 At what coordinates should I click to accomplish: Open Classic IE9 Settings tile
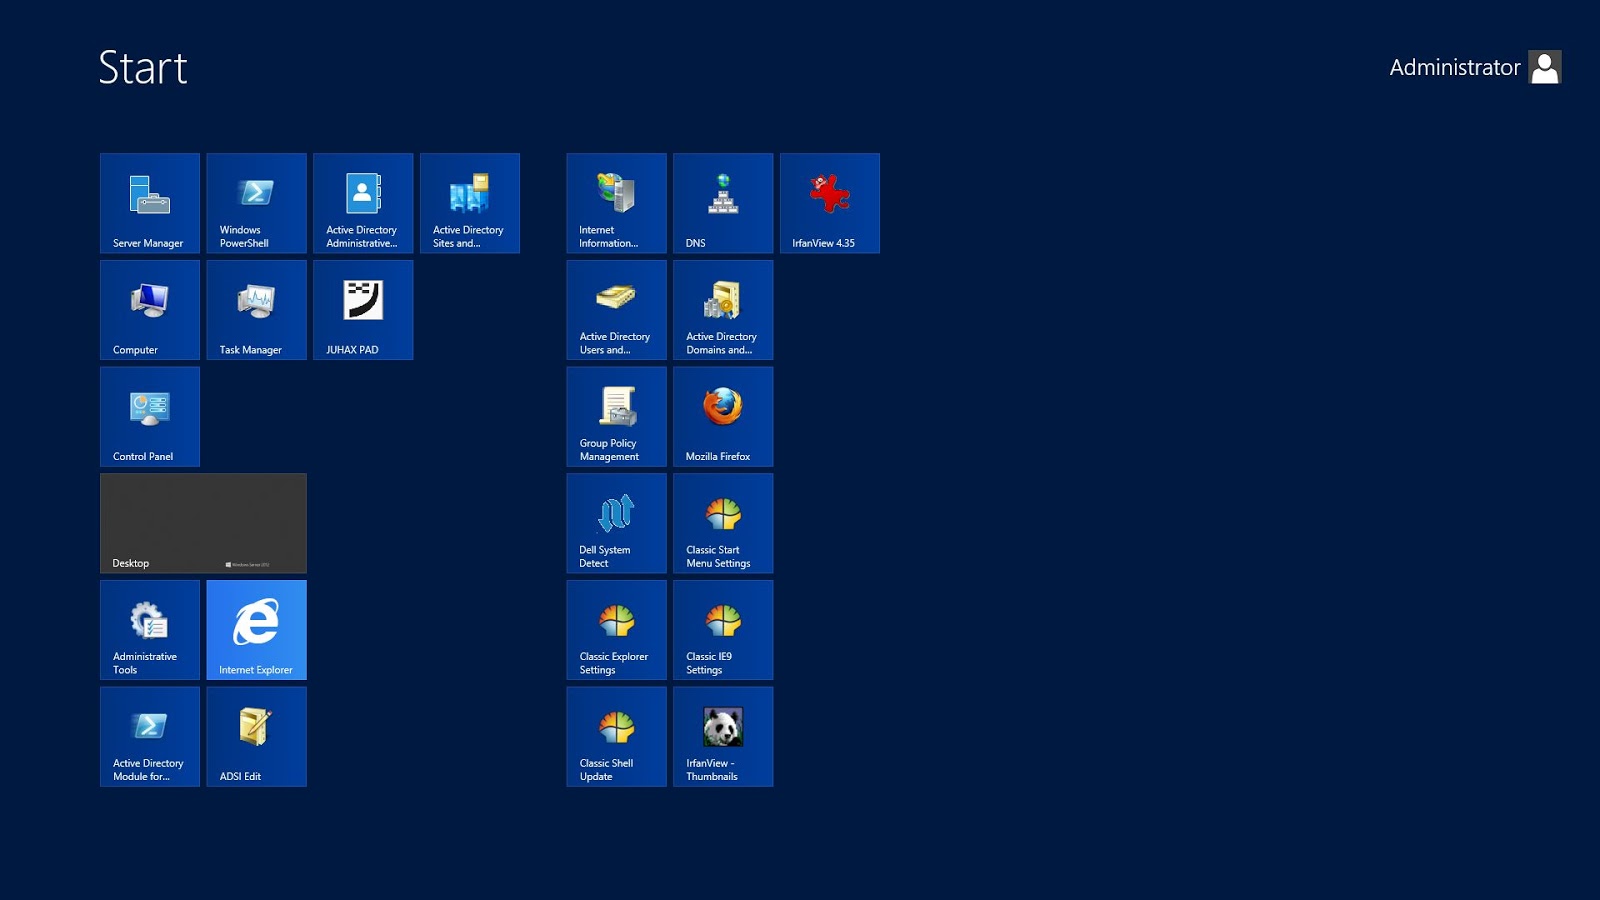tap(723, 630)
